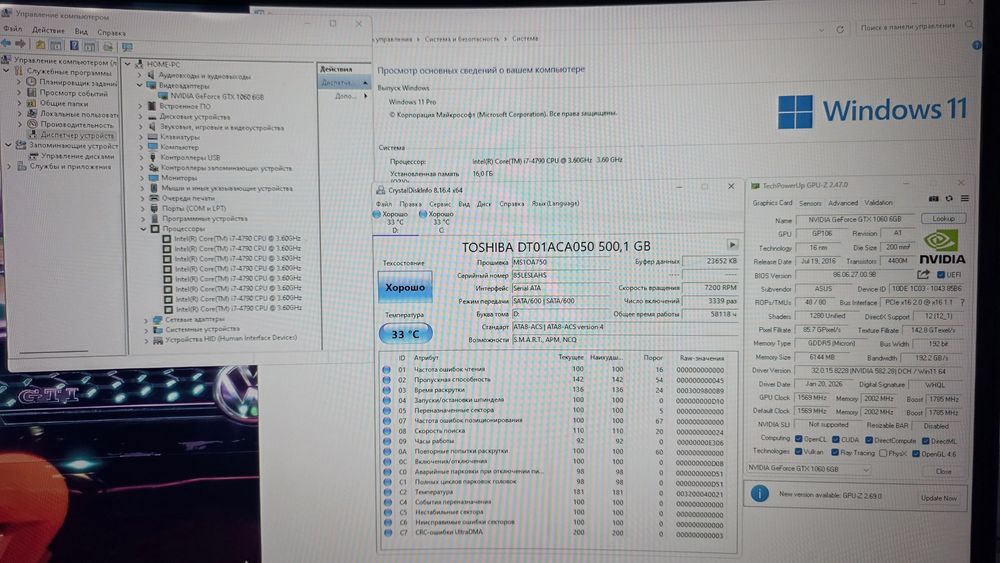Click the refresh icon in Control Panel address bar
This screenshot has width=1000, height=563.
pos(840,29)
